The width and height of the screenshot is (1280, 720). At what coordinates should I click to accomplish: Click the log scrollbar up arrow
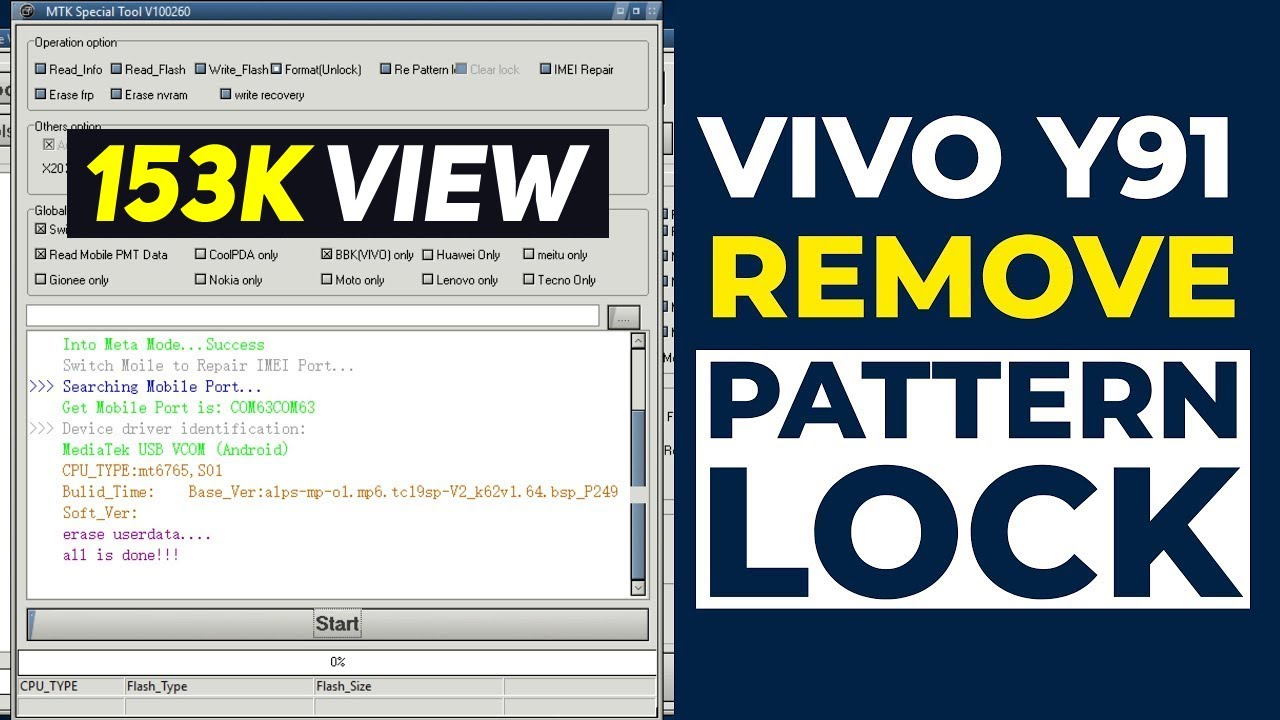(x=639, y=341)
